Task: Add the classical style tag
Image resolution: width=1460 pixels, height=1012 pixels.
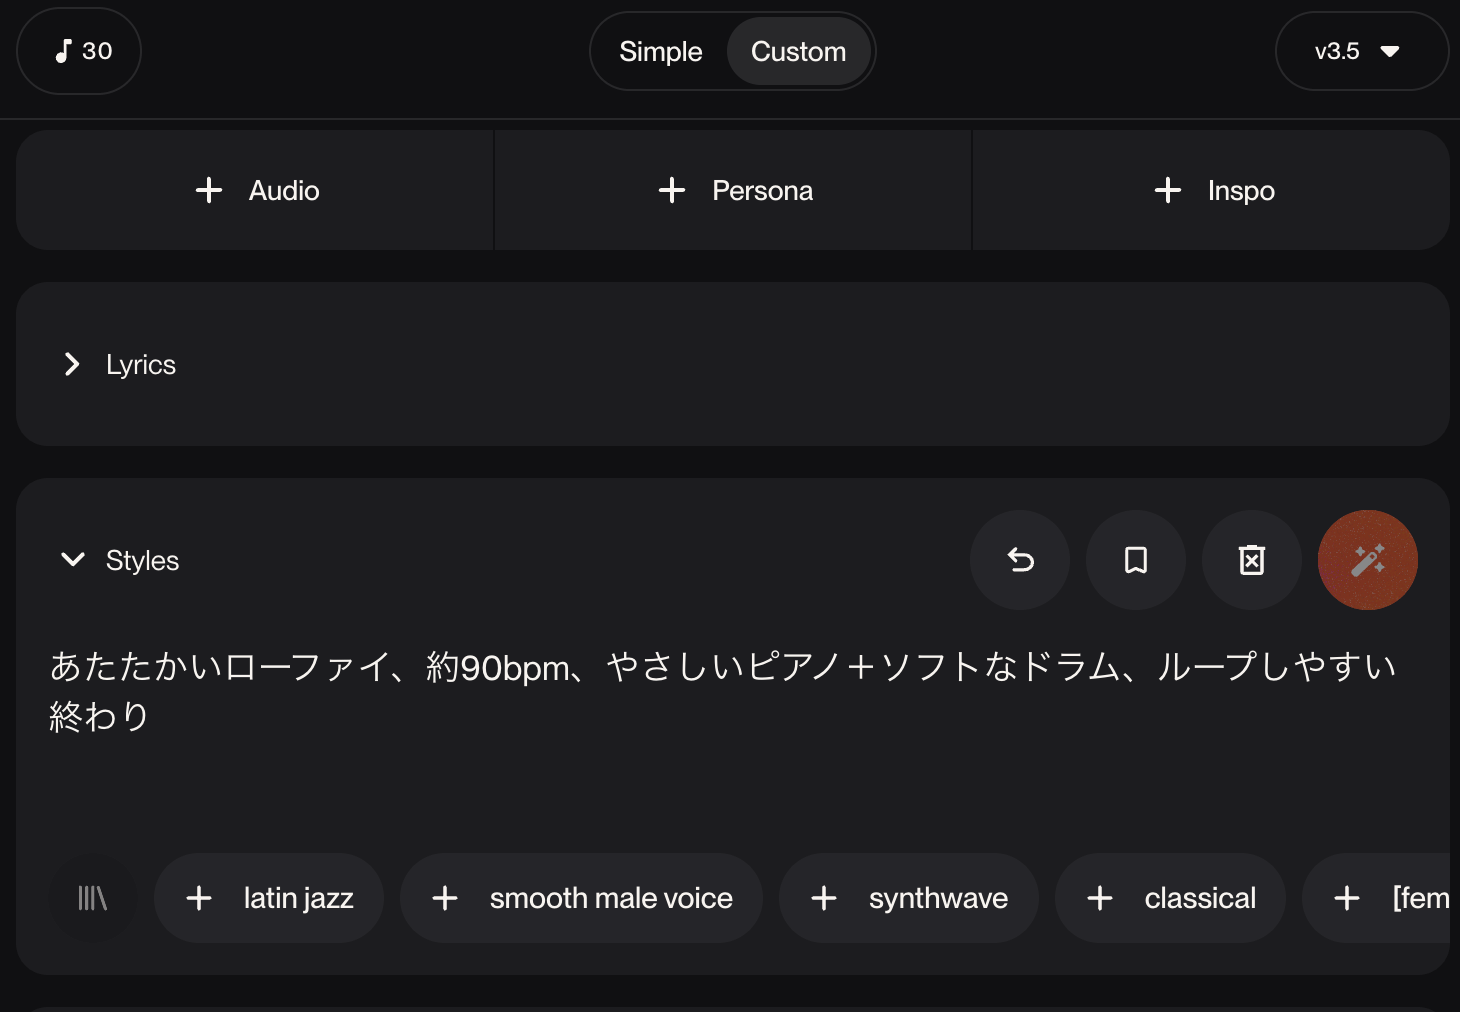Action: 1170,898
